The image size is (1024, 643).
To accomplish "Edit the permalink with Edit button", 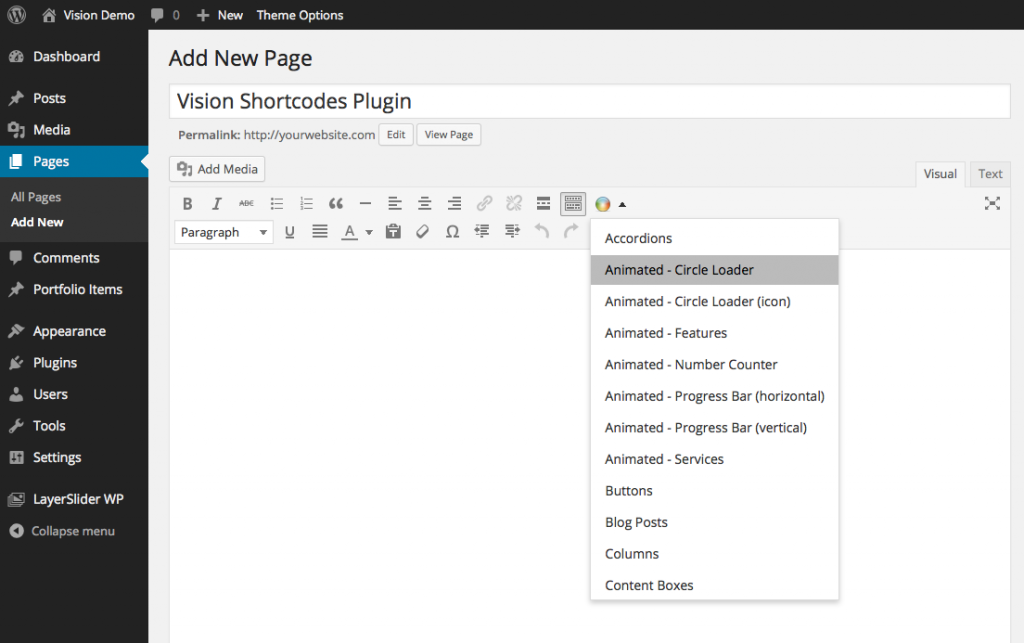I will tap(396, 134).
